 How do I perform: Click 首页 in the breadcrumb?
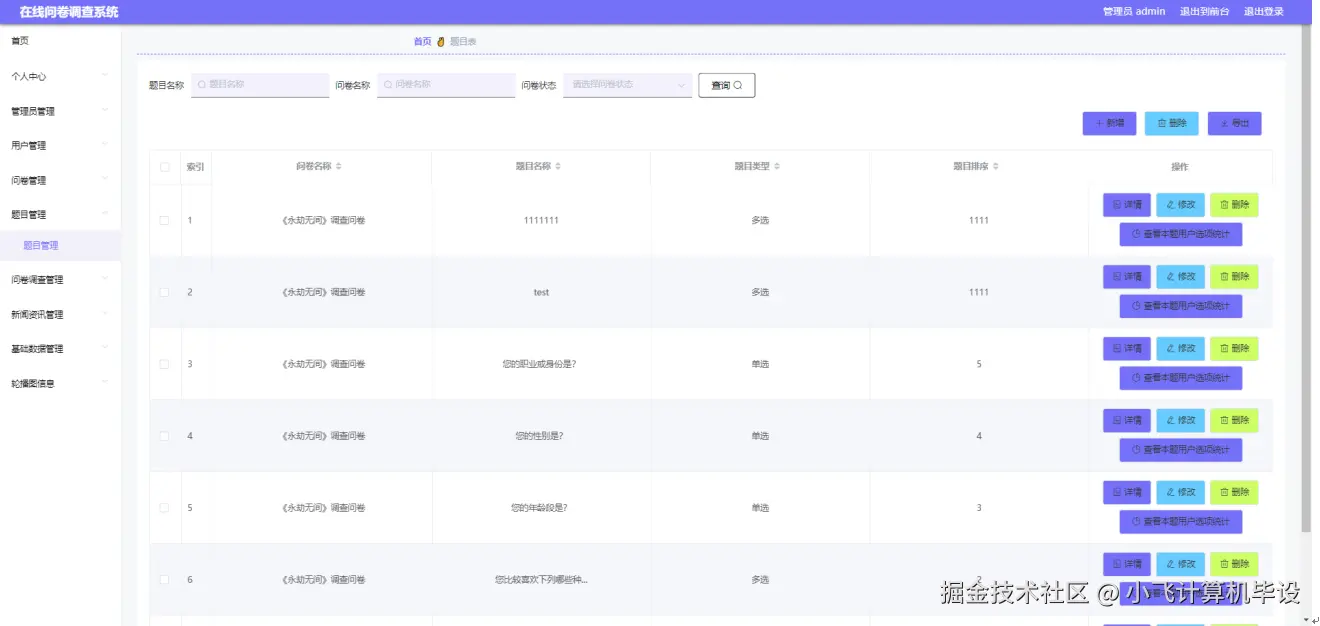[422, 42]
